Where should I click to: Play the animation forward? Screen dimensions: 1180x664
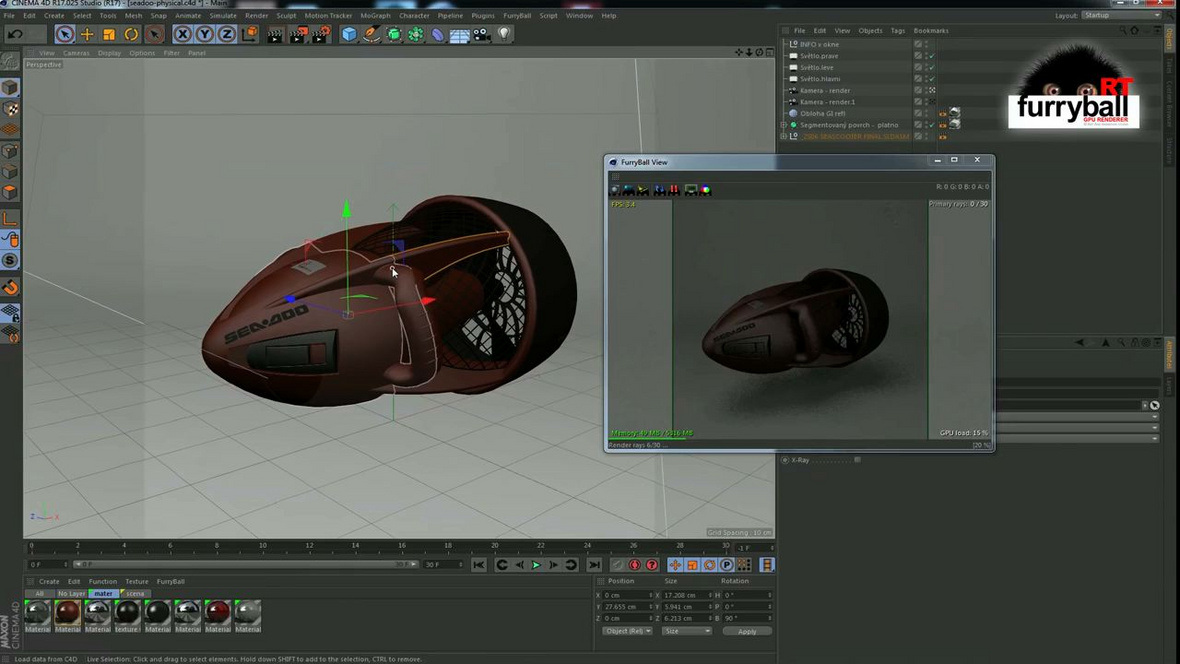(x=536, y=565)
